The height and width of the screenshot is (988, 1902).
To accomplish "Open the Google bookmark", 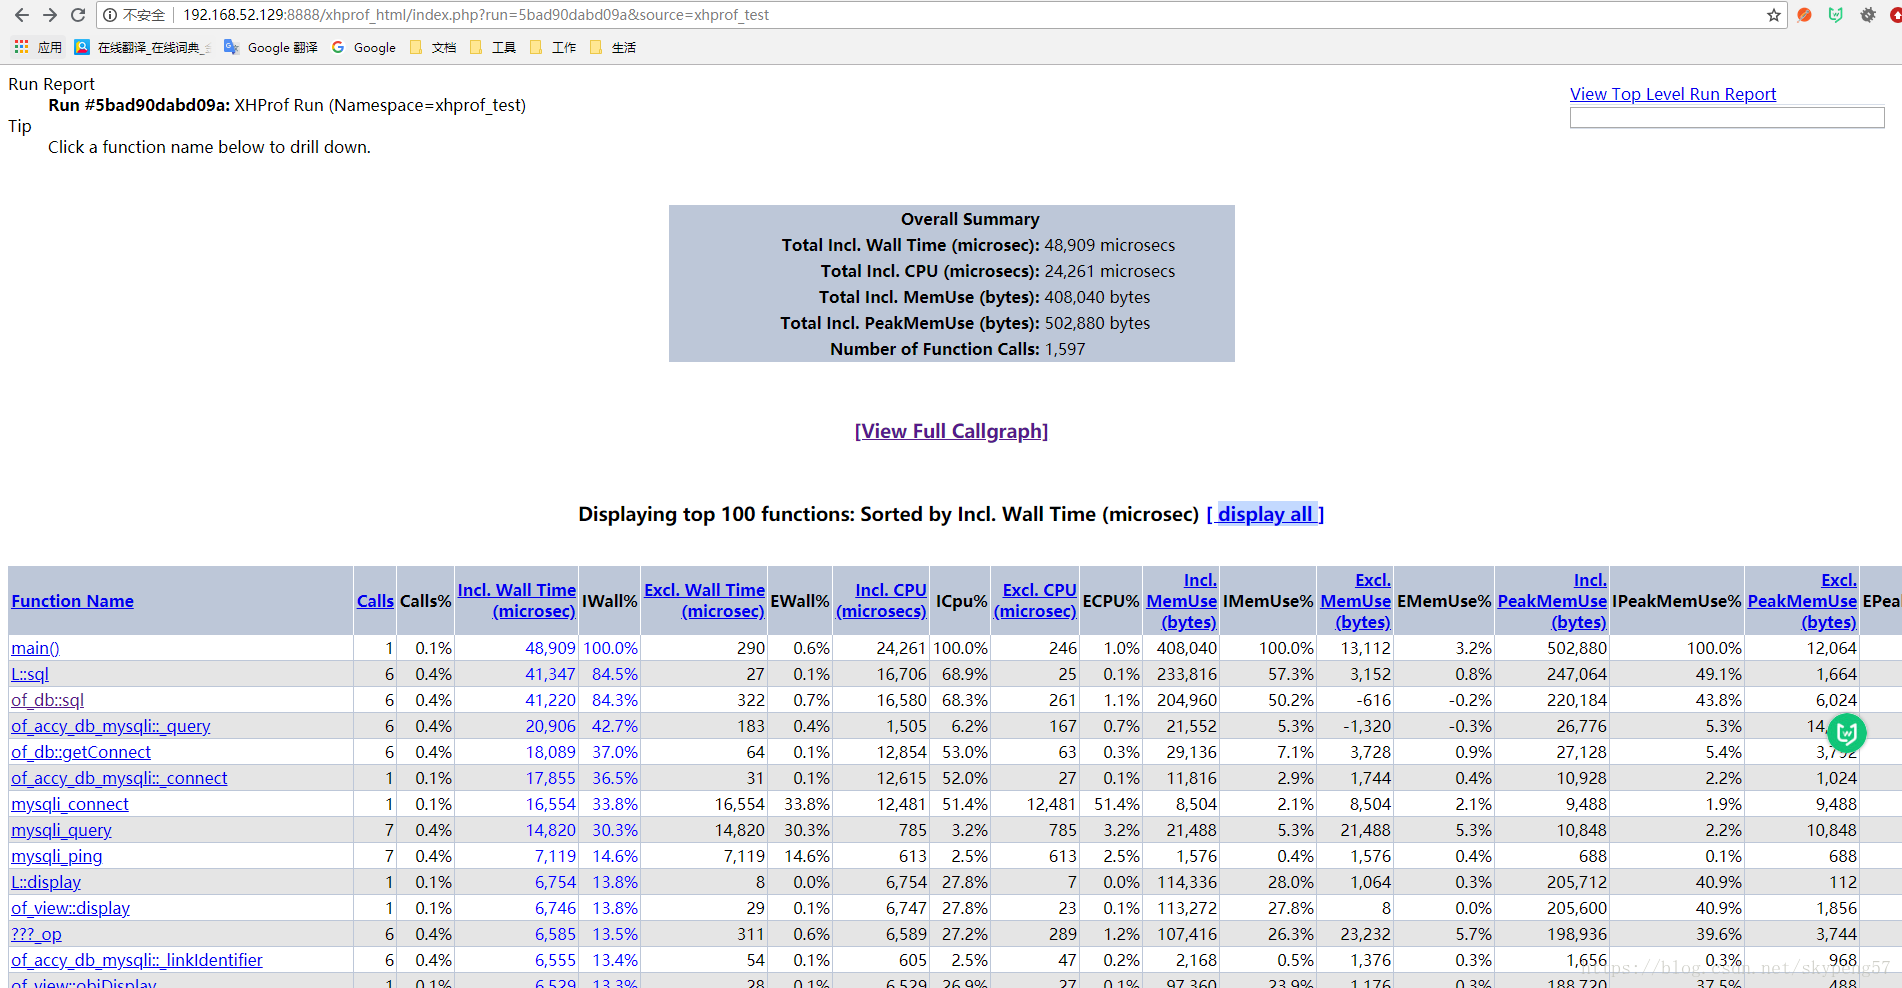I will click(364, 47).
